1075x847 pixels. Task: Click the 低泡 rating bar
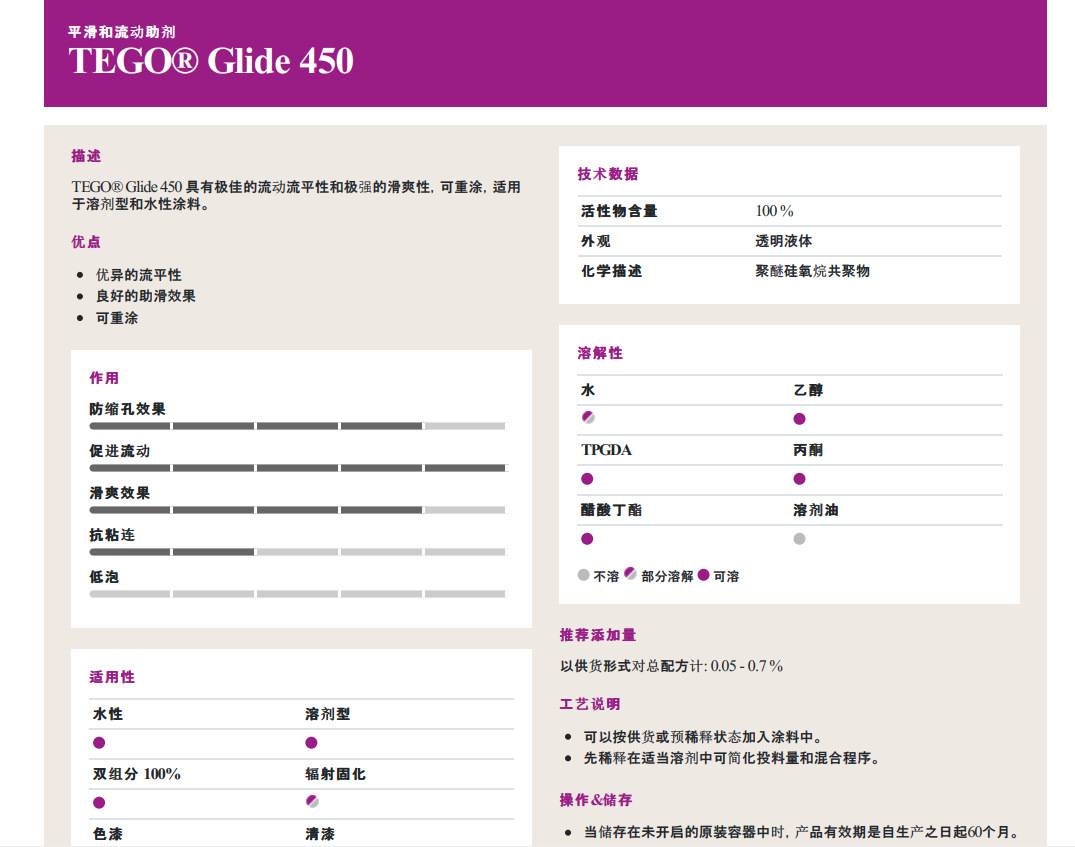(x=297, y=594)
